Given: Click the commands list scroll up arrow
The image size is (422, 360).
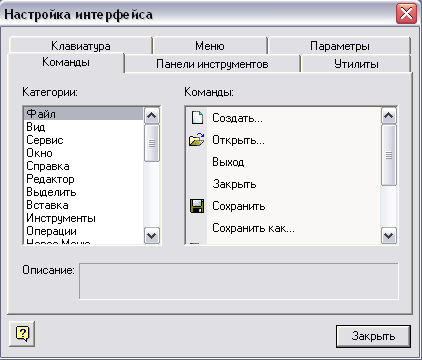Looking at the screenshot, I should coord(389,116).
